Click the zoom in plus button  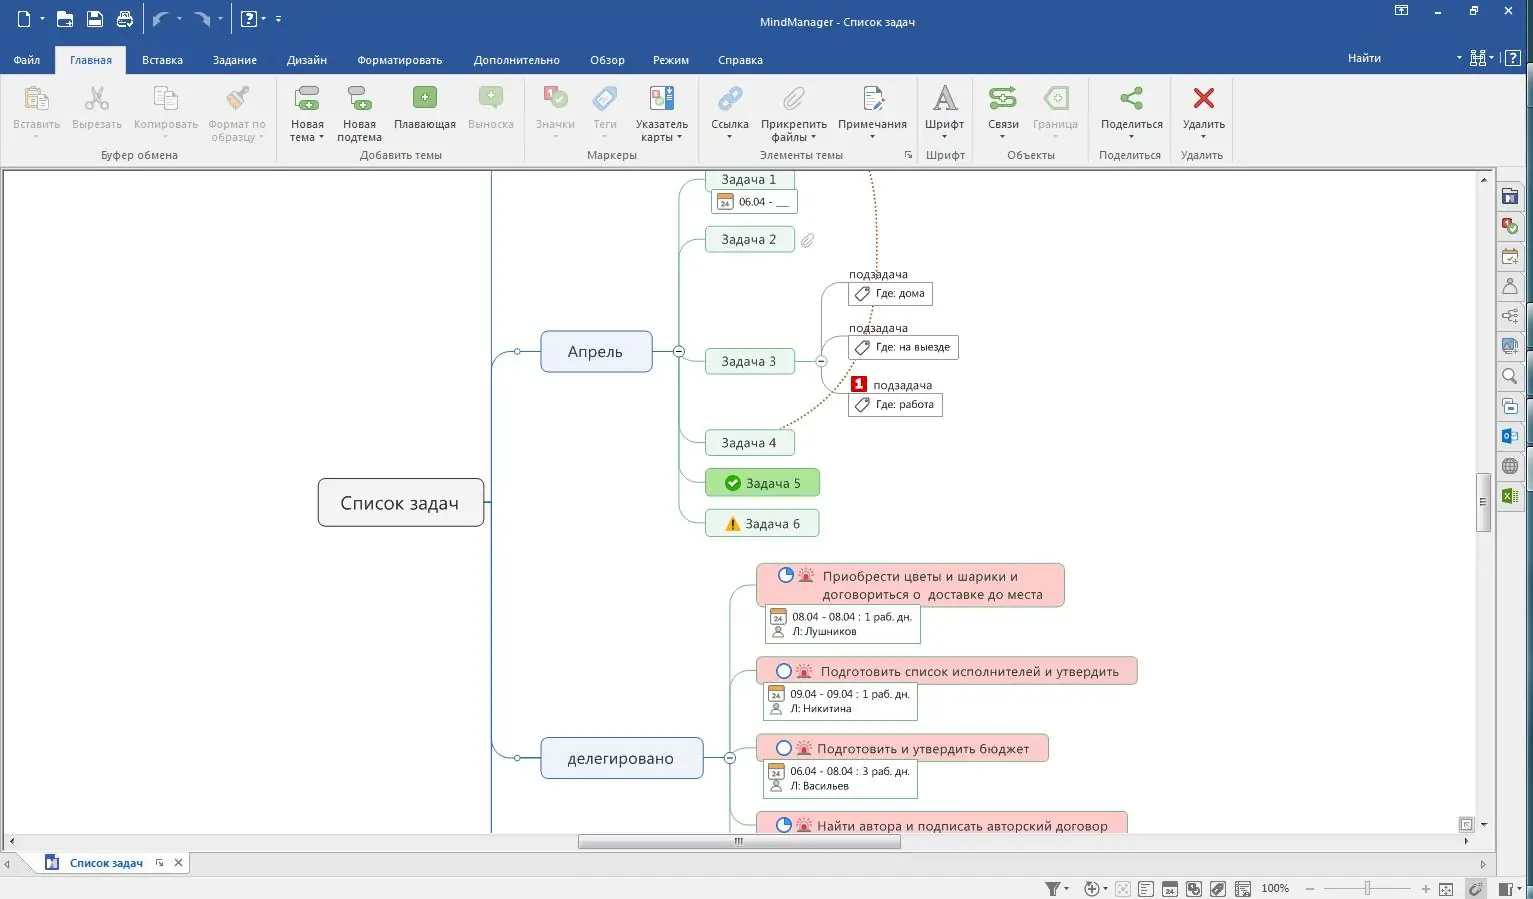pyautogui.click(x=1426, y=889)
